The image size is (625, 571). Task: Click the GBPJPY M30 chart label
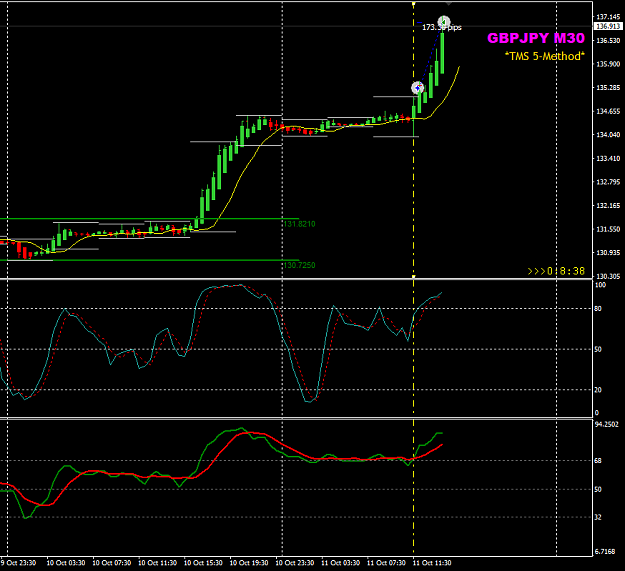point(536,38)
